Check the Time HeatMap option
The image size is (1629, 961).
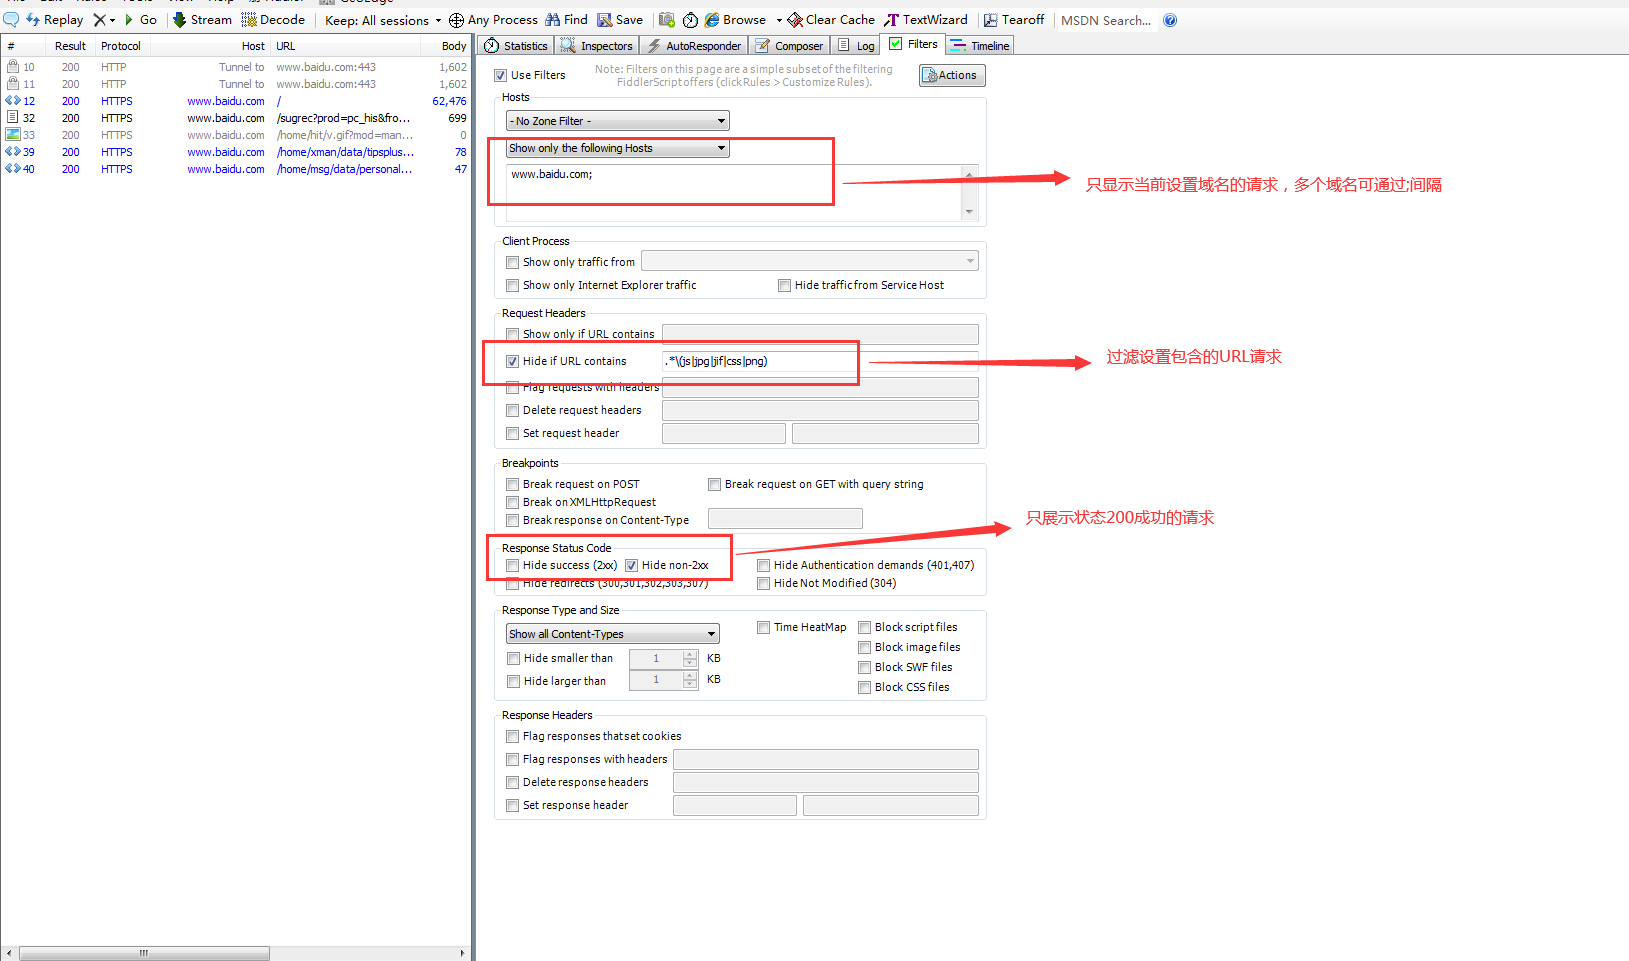(763, 627)
